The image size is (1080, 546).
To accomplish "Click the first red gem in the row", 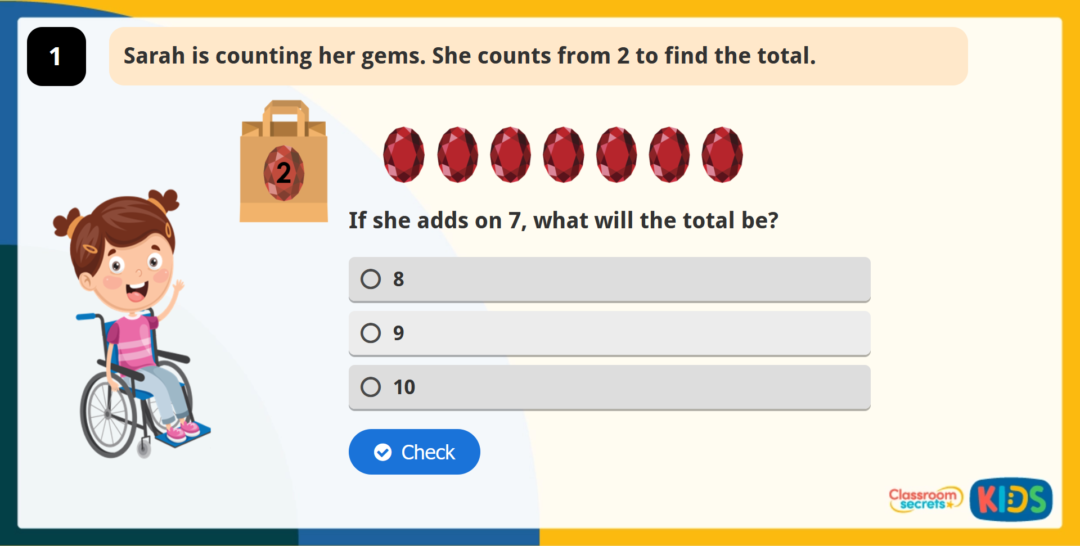I will [404, 155].
